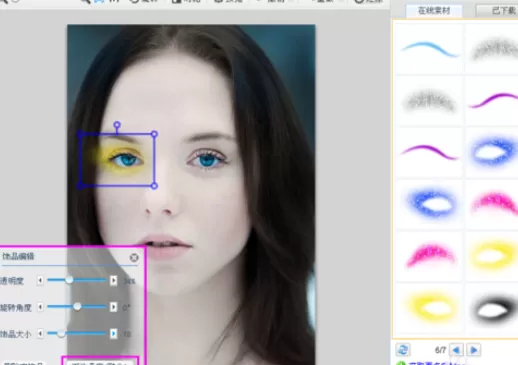Pick purple stroke eyeshadow above blue sparkle ring

coord(493,101)
